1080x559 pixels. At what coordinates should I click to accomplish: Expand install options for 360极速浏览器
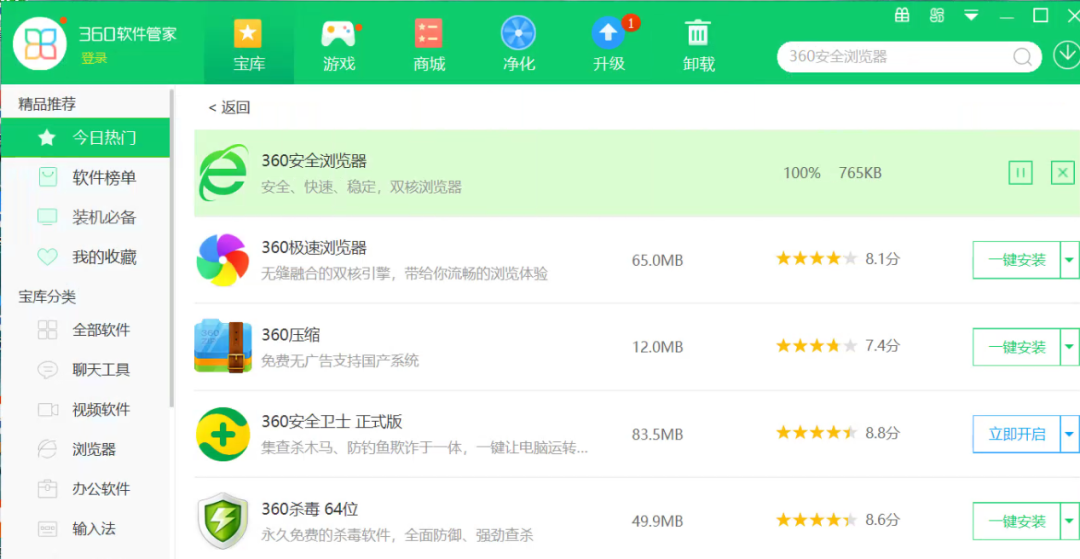click(1070, 260)
